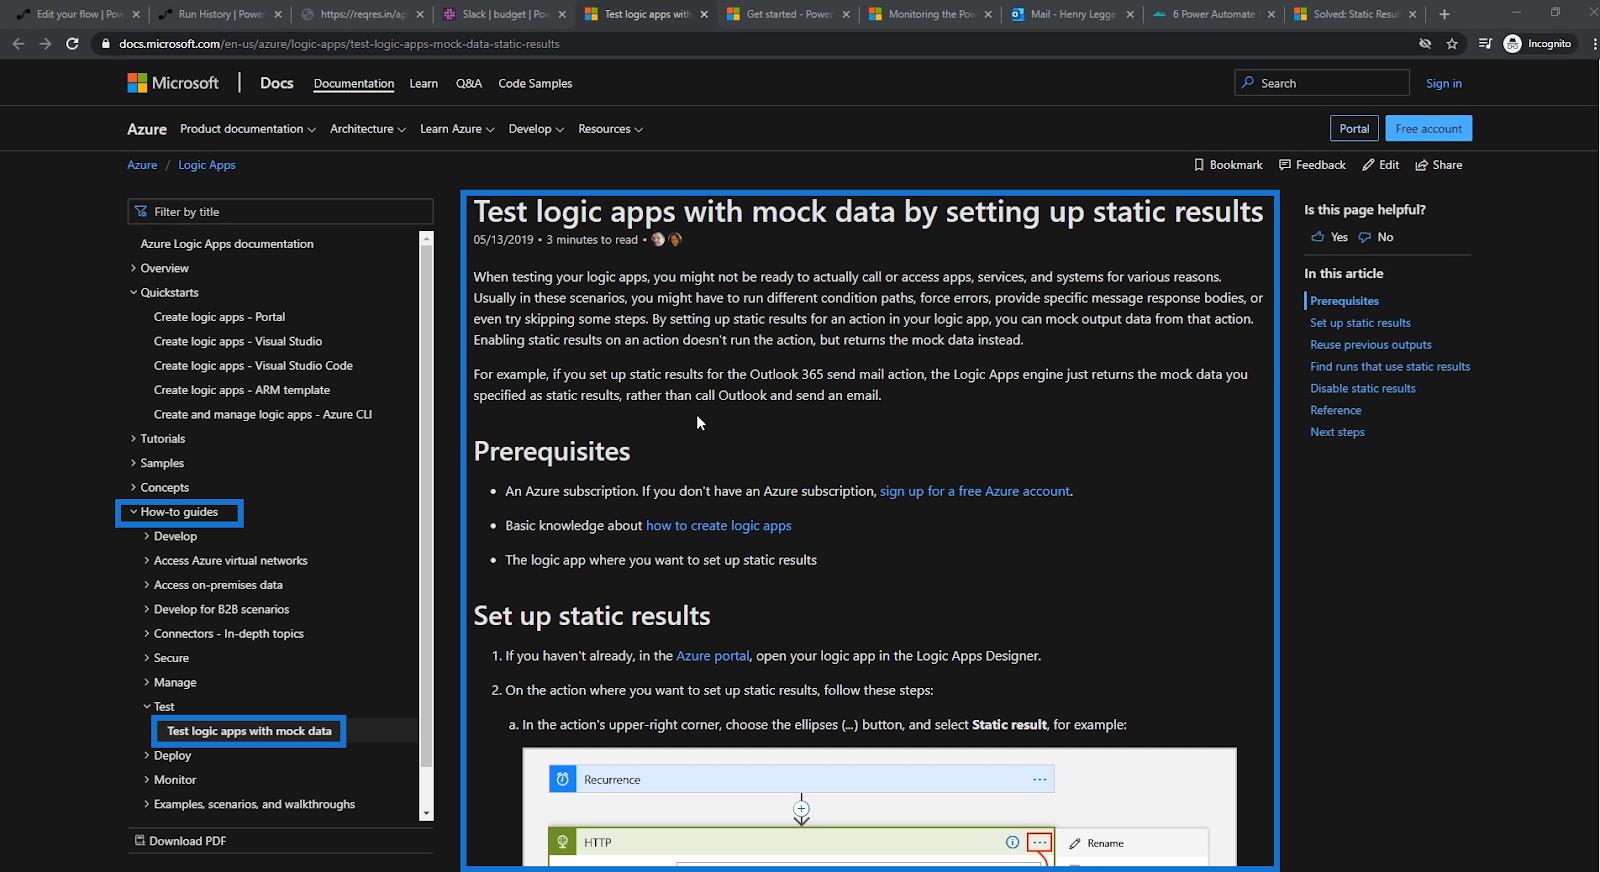Image resolution: width=1600 pixels, height=872 pixels.
Task: Click the browser address bar URL
Action: (339, 44)
